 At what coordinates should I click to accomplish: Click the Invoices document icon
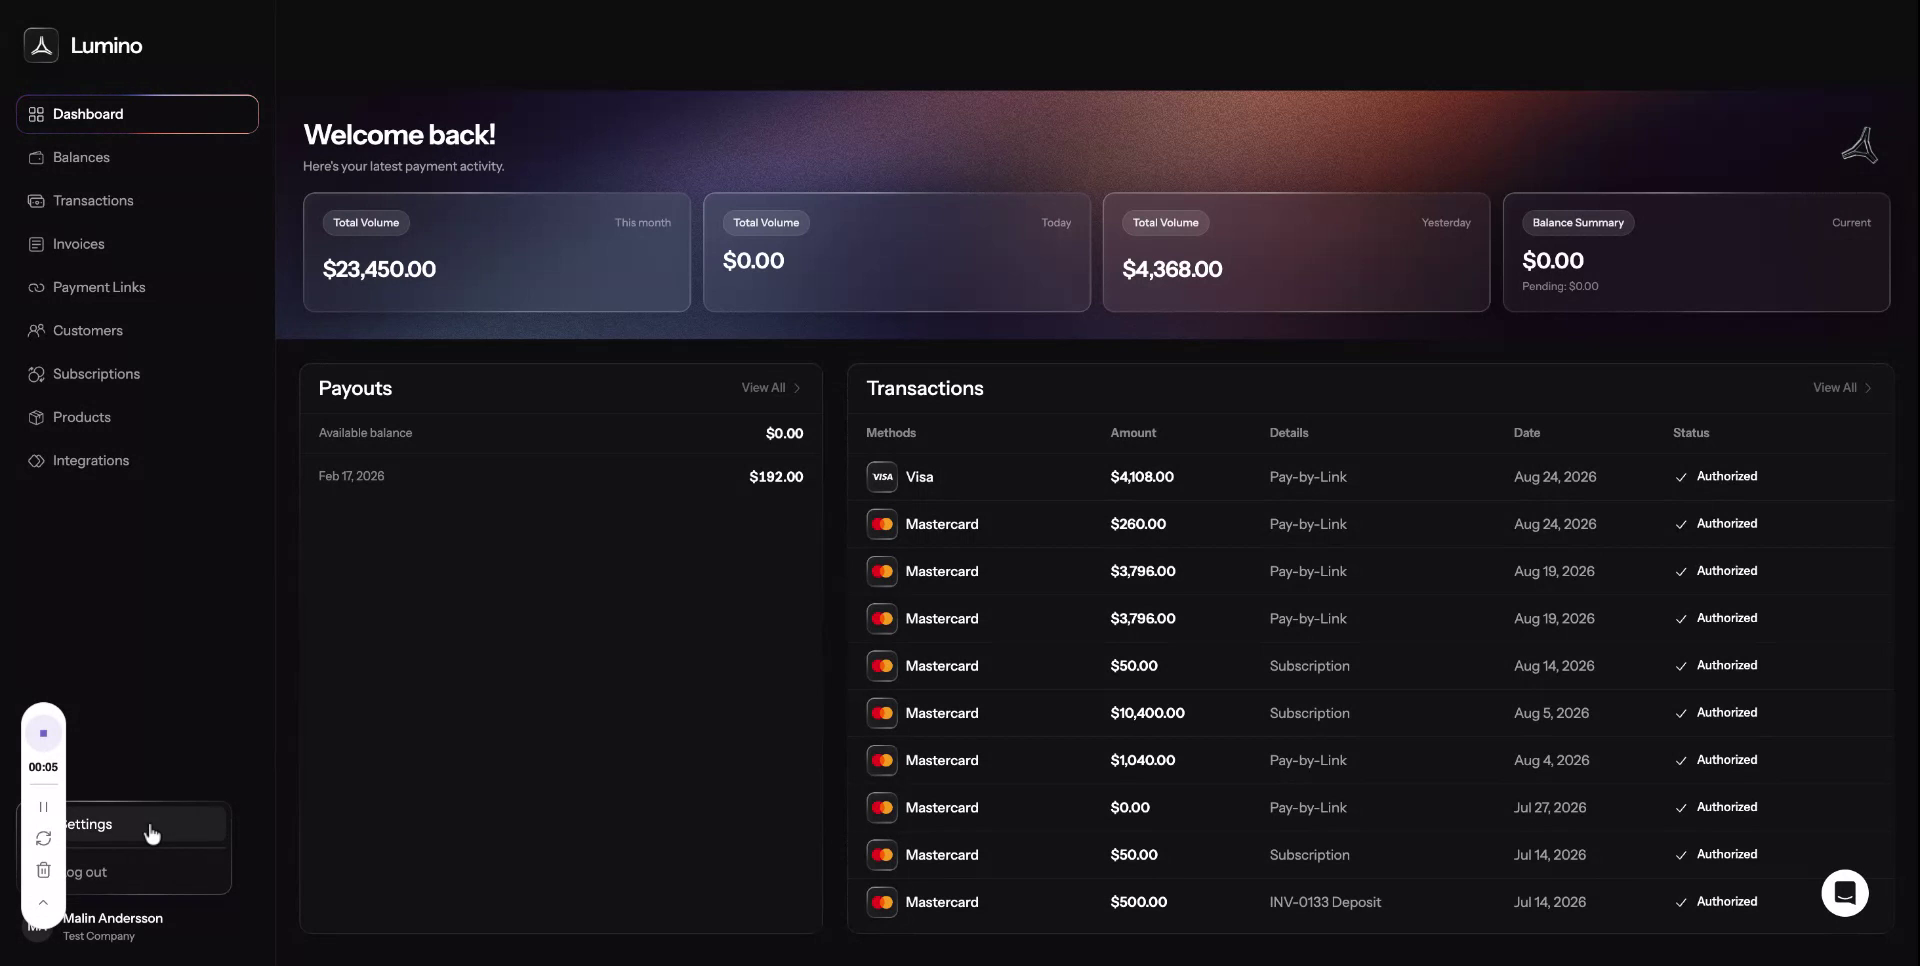point(36,244)
